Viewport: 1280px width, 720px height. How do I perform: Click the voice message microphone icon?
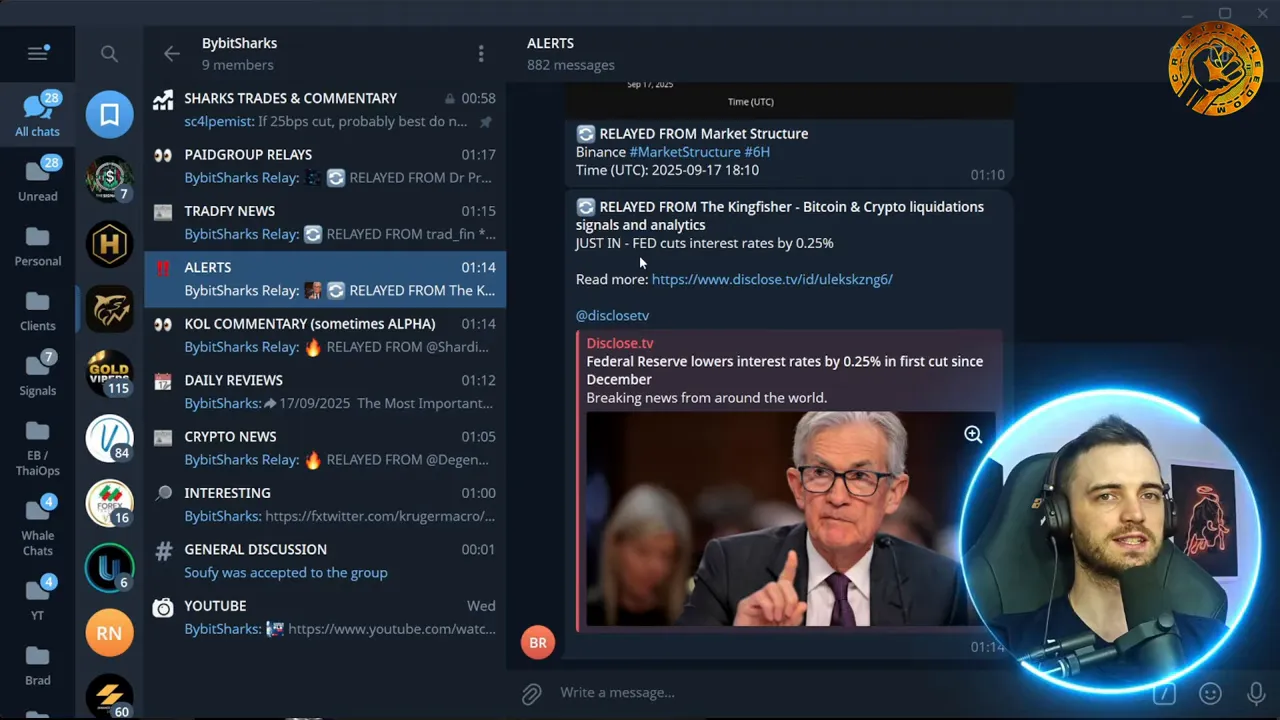coord(1256,693)
